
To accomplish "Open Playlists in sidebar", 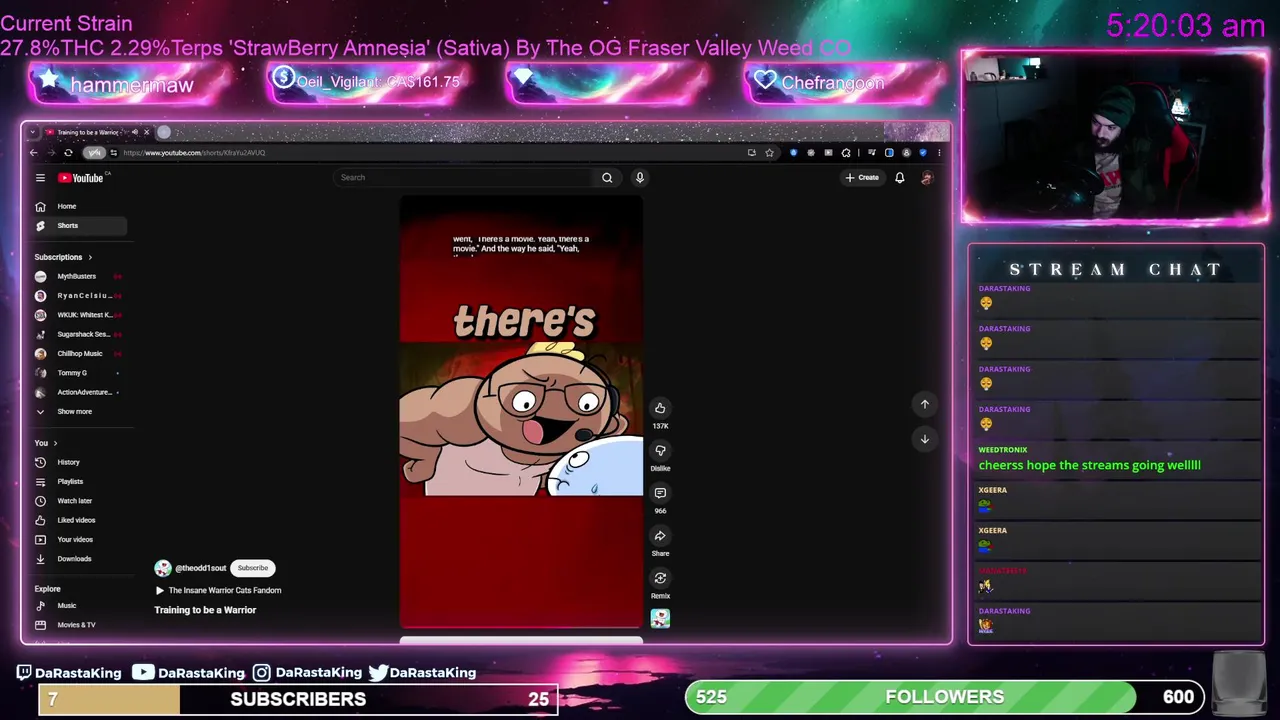I will click(78, 482).
